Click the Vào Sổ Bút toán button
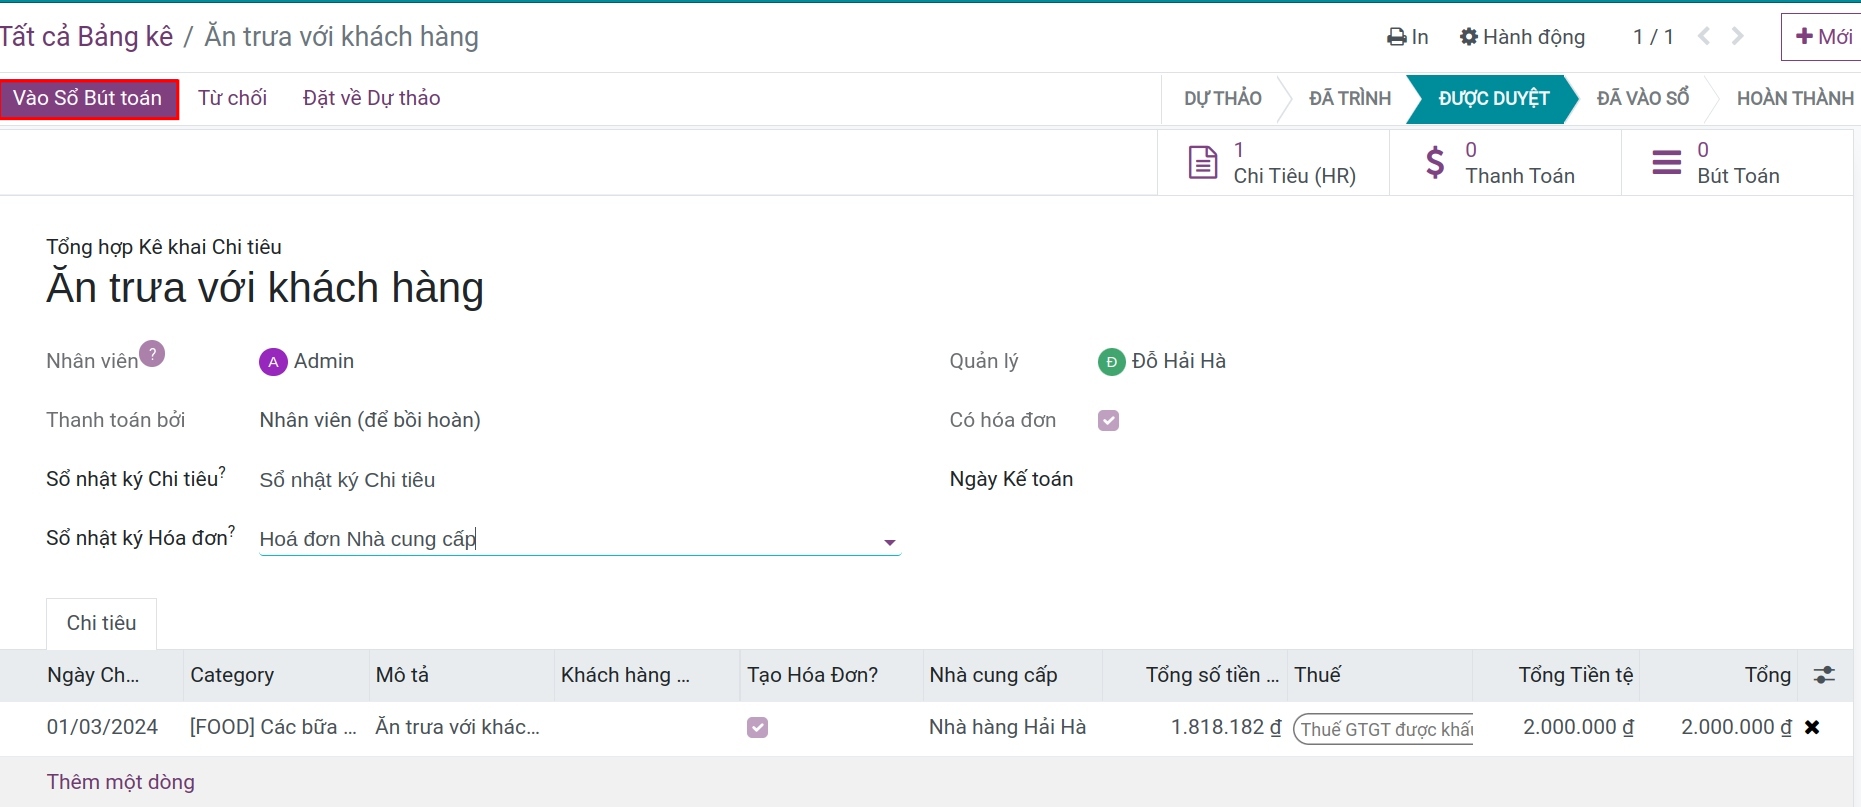This screenshot has width=1861, height=807. pyautogui.click(x=89, y=99)
